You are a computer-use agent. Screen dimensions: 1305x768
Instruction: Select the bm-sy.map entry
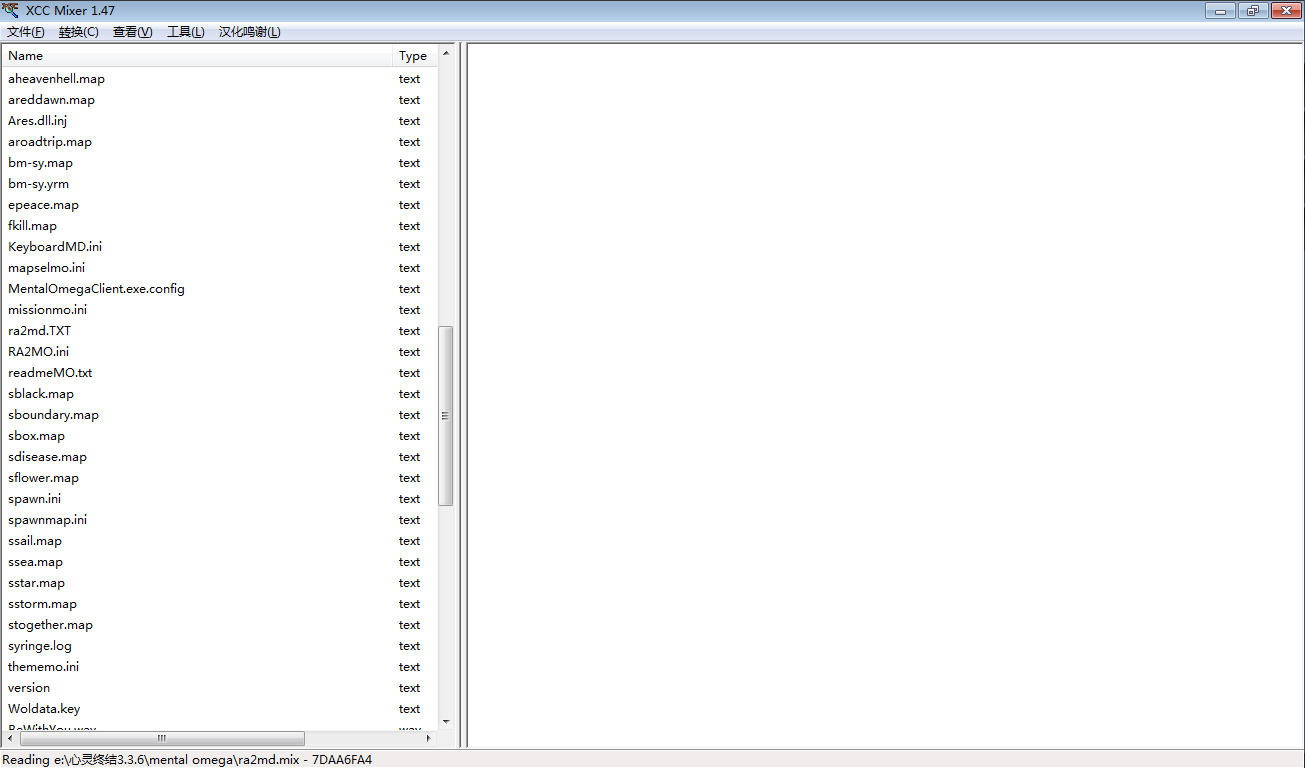pos(40,163)
